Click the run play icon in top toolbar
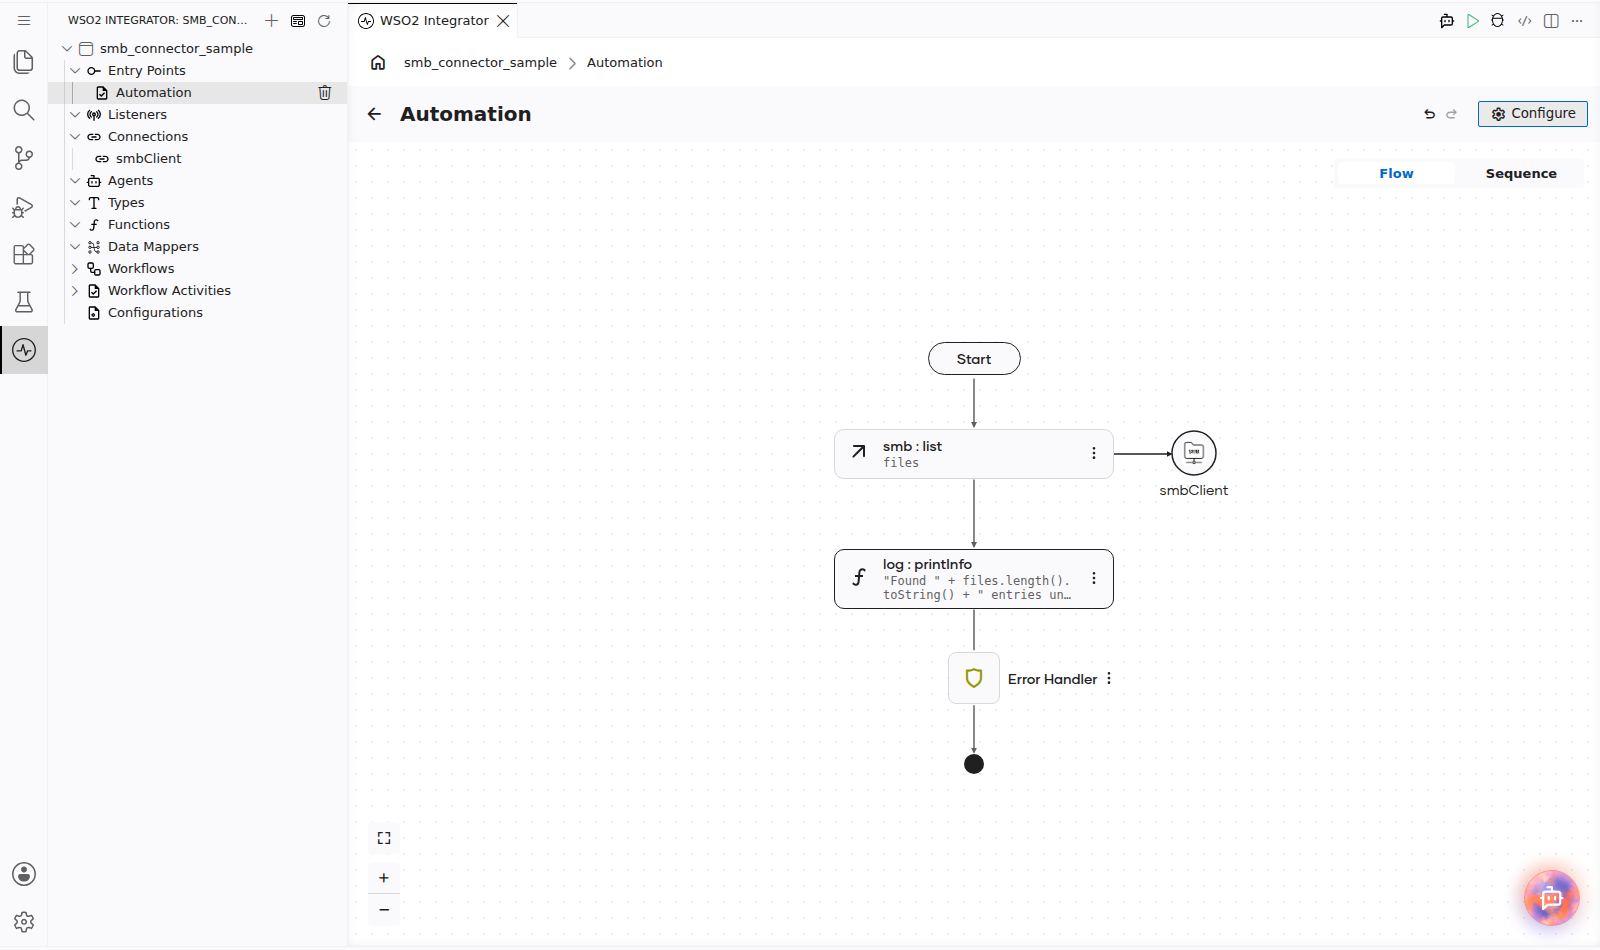1600x950 pixels. 1472,20
